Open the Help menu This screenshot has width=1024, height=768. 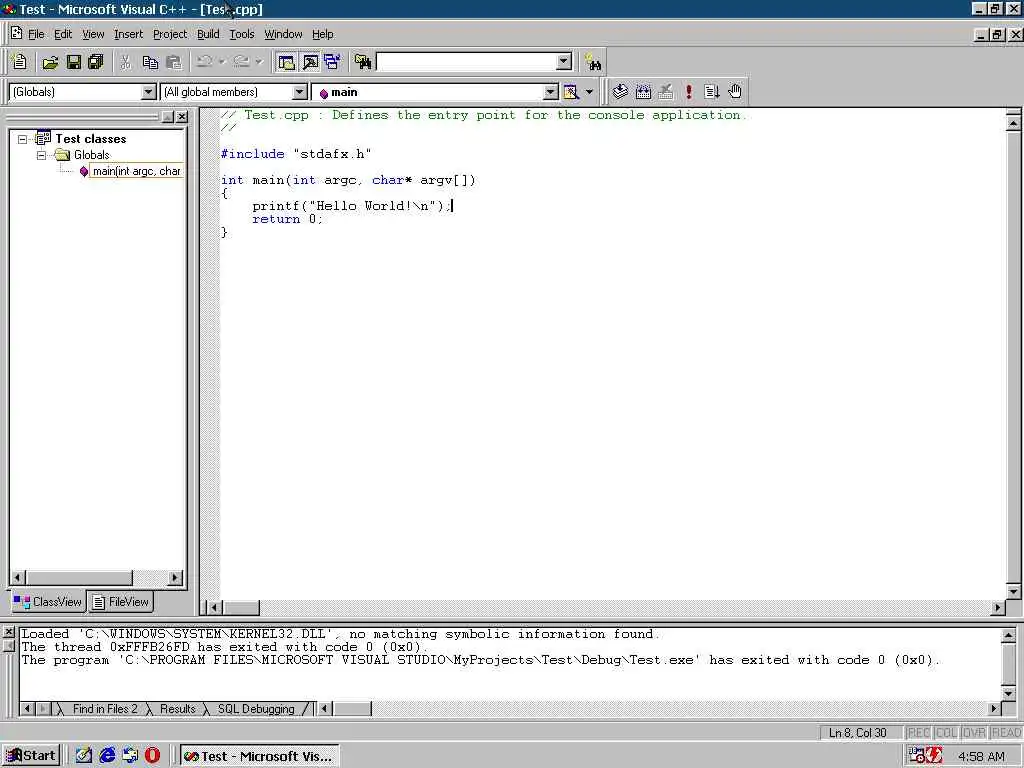[x=323, y=34]
